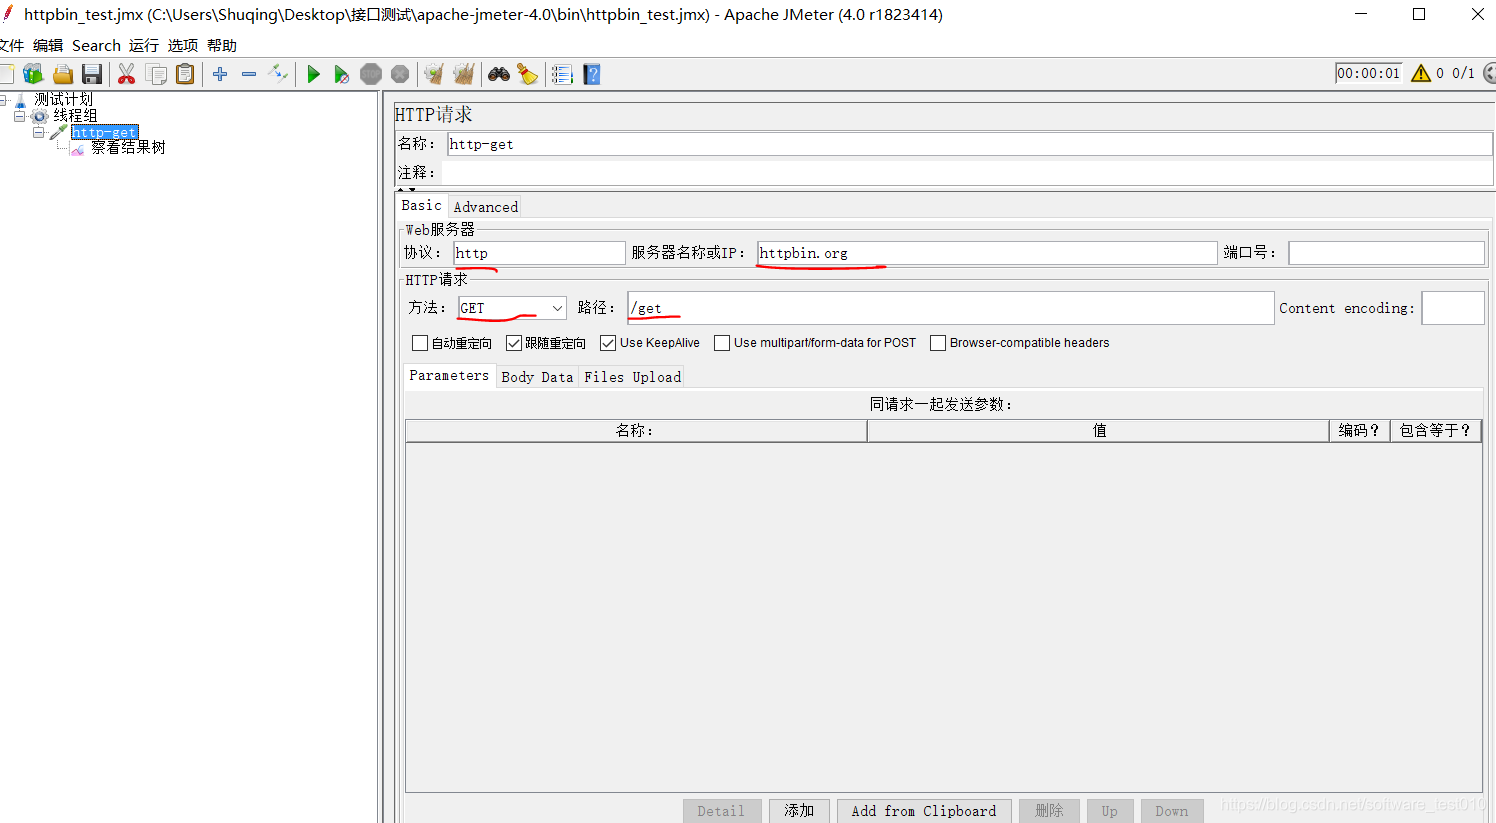Open the 方法 GET method dropdown

tap(512, 308)
